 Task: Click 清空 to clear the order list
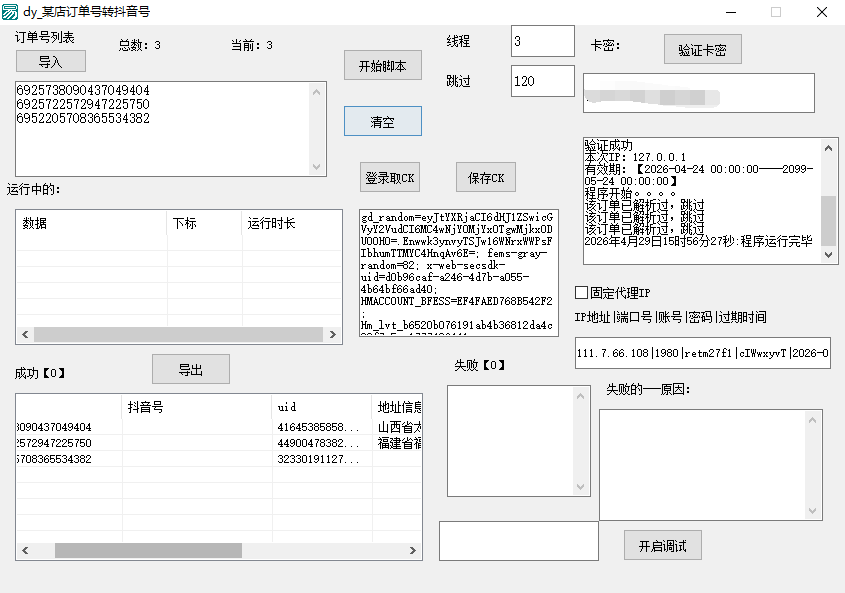(383, 121)
